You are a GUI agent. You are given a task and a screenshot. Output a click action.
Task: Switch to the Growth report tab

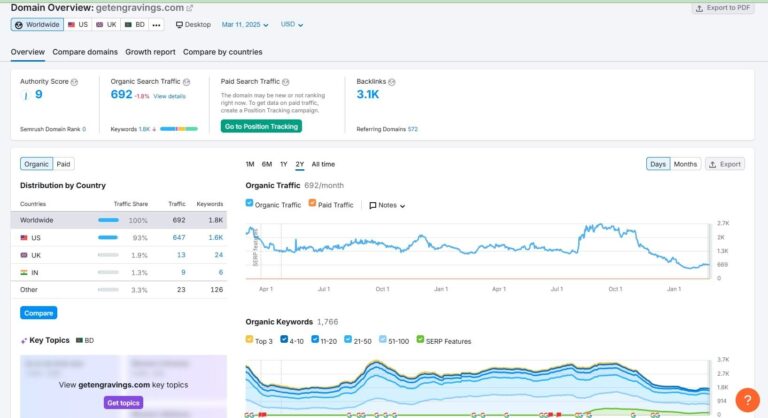(150, 52)
